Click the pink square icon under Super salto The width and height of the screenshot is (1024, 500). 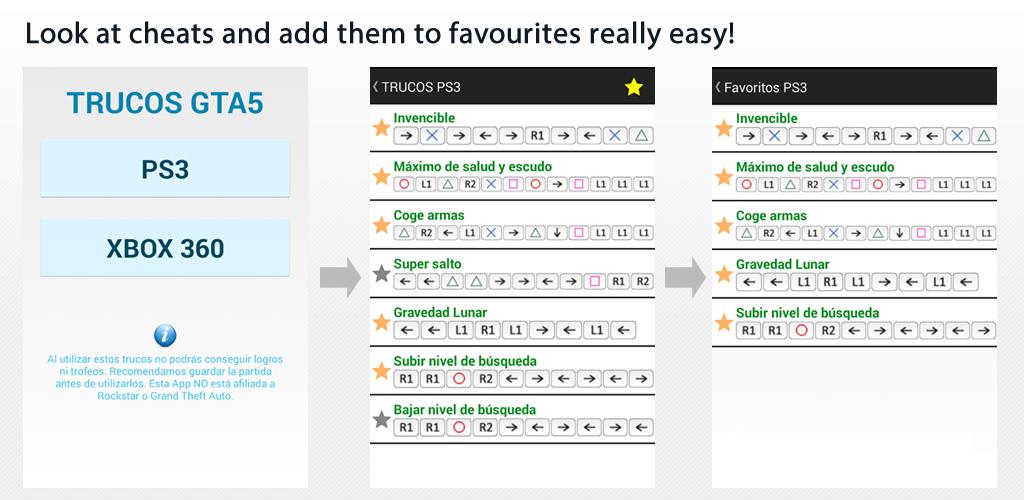(594, 281)
